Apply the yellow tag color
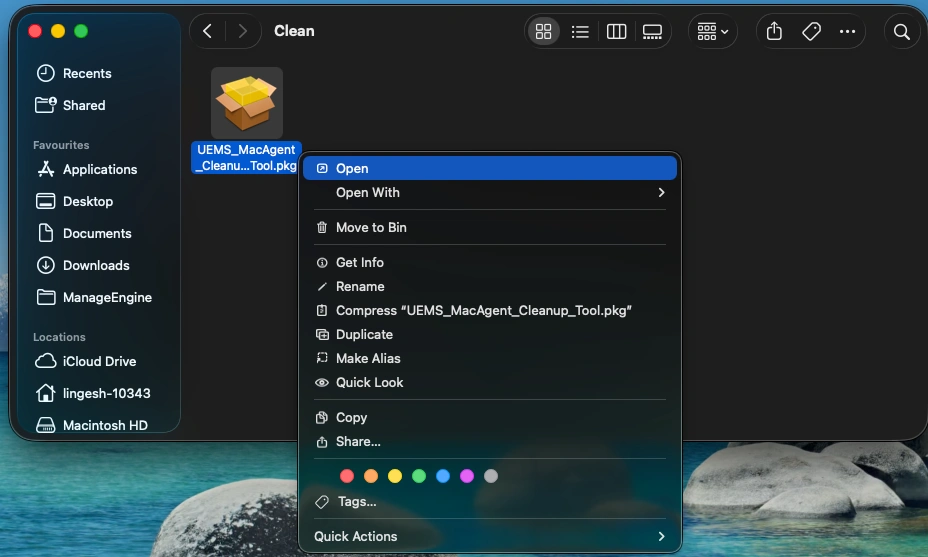 click(x=395, y=476)
